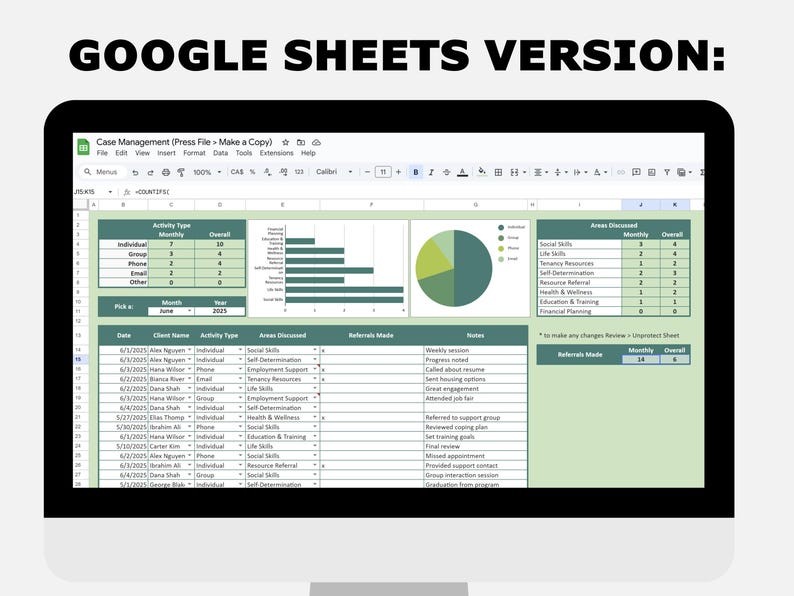Image resolution: width=794 pixels, height=596 pixels.
Task: Select column K header
Action: pos(674,205)
